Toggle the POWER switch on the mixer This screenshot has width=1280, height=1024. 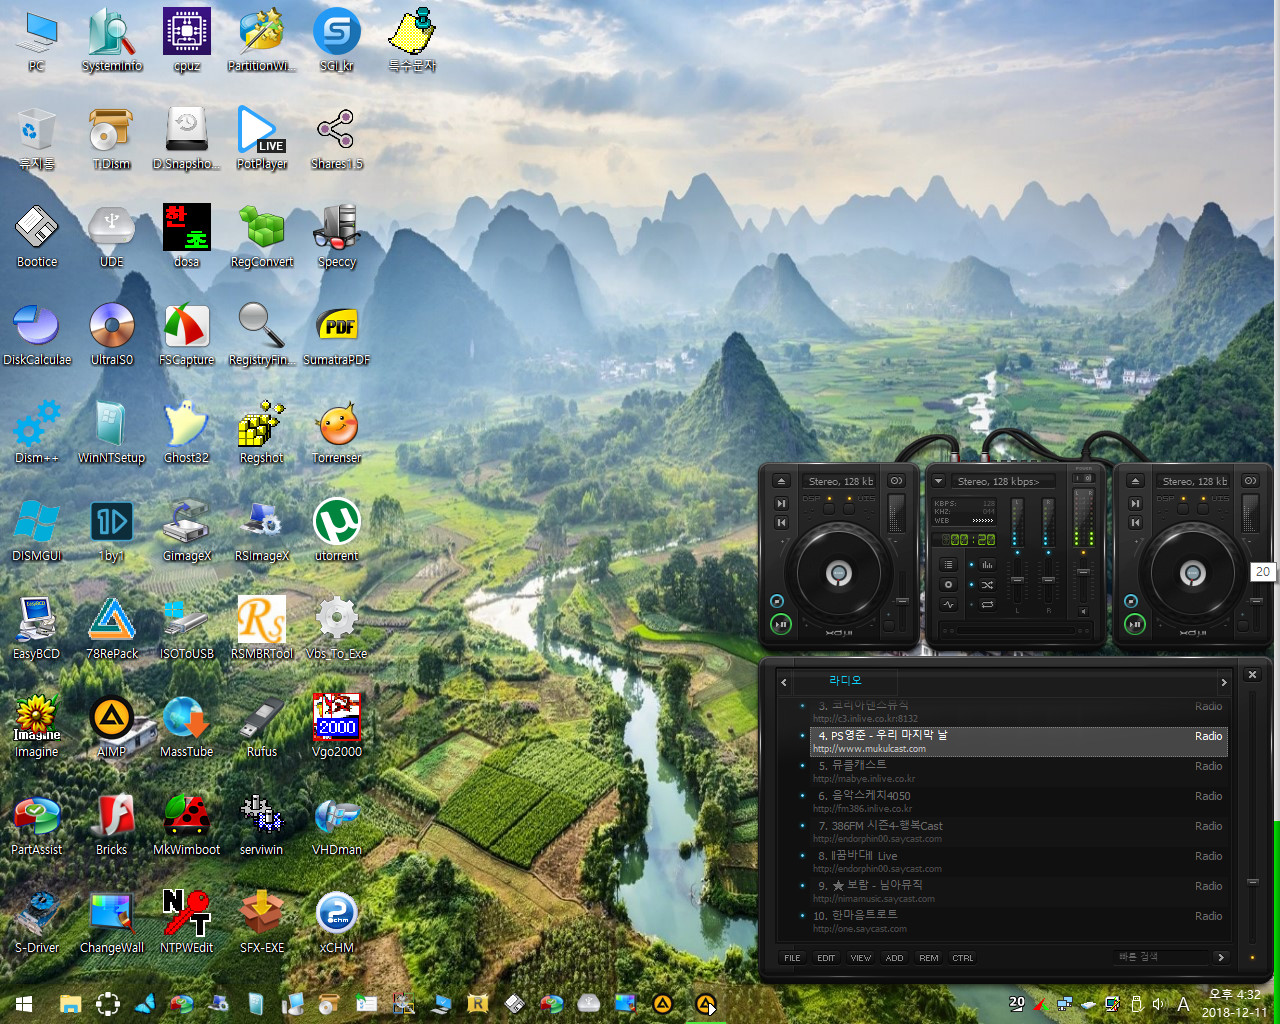[x=1084, y=478]
